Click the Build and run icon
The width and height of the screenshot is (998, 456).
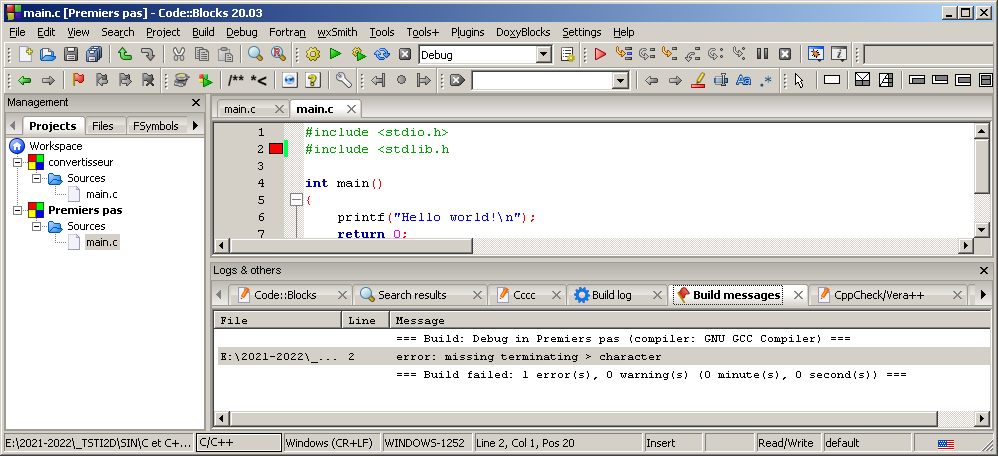click(x=358, y=55)
